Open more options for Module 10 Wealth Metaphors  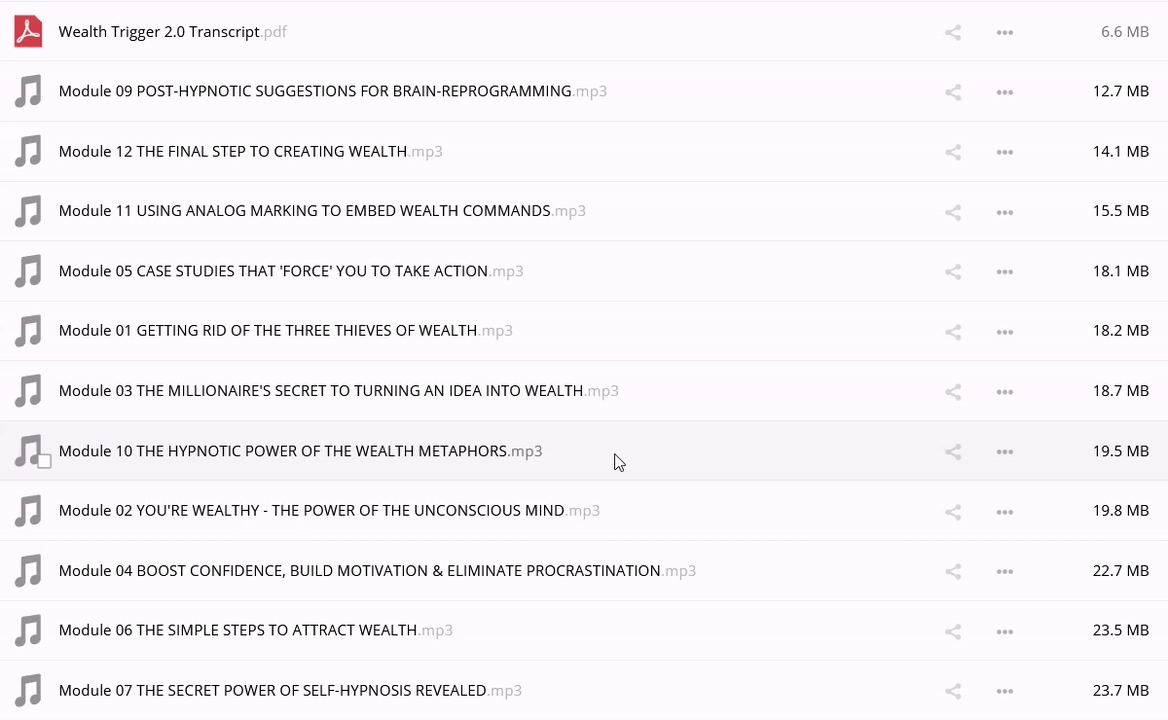tap(1005, 452)
